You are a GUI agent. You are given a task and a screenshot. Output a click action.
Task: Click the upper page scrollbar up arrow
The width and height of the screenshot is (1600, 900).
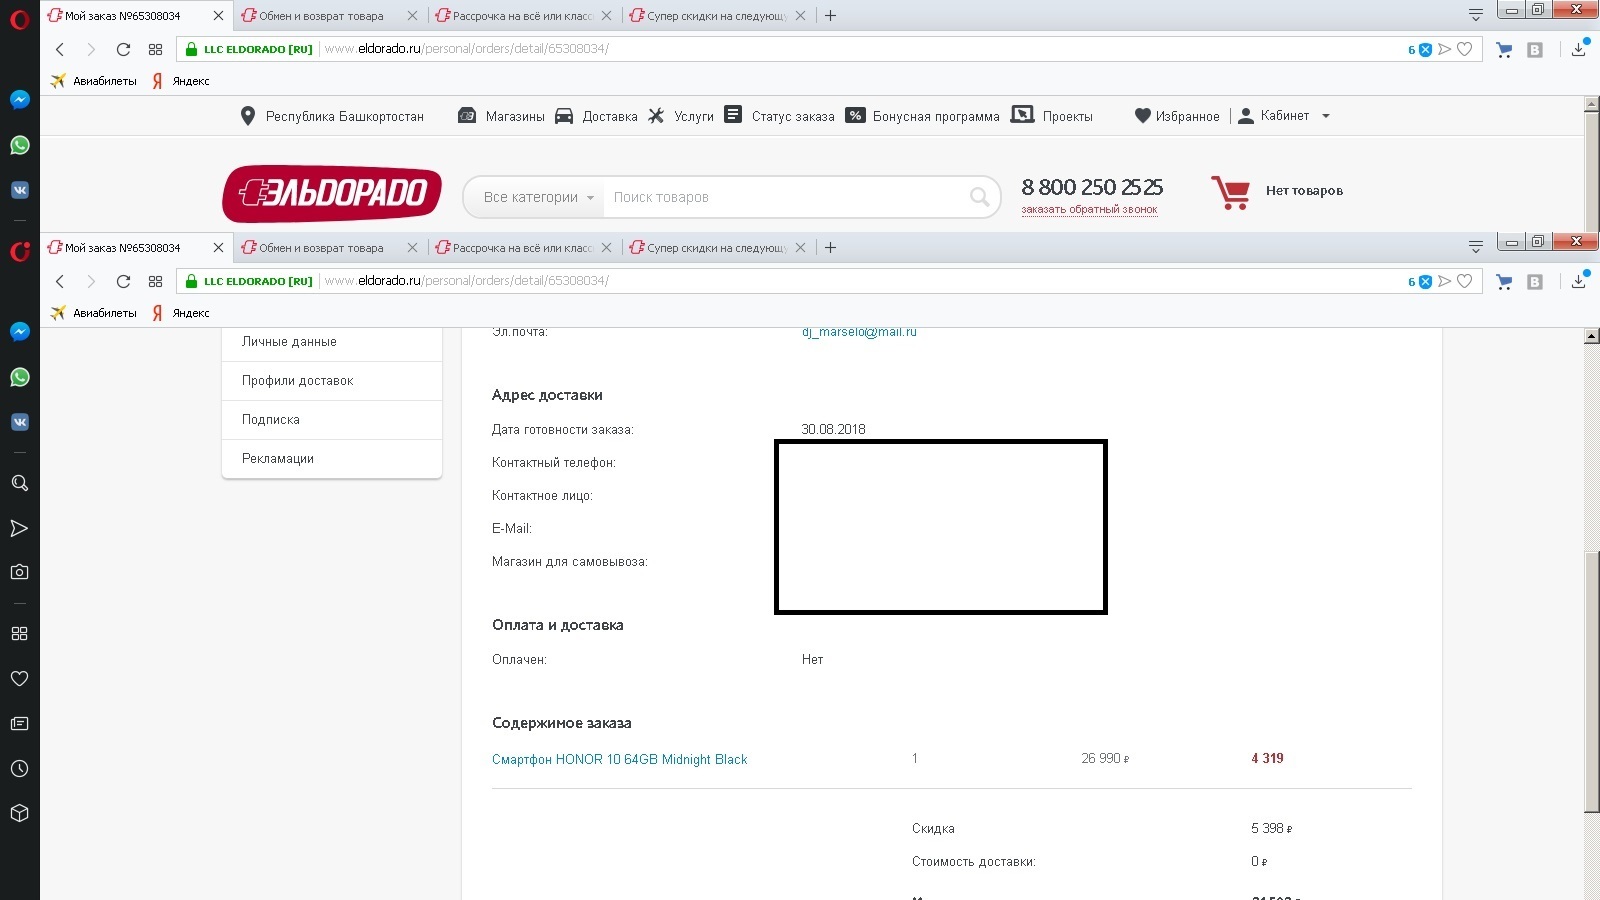(1591, 105)
